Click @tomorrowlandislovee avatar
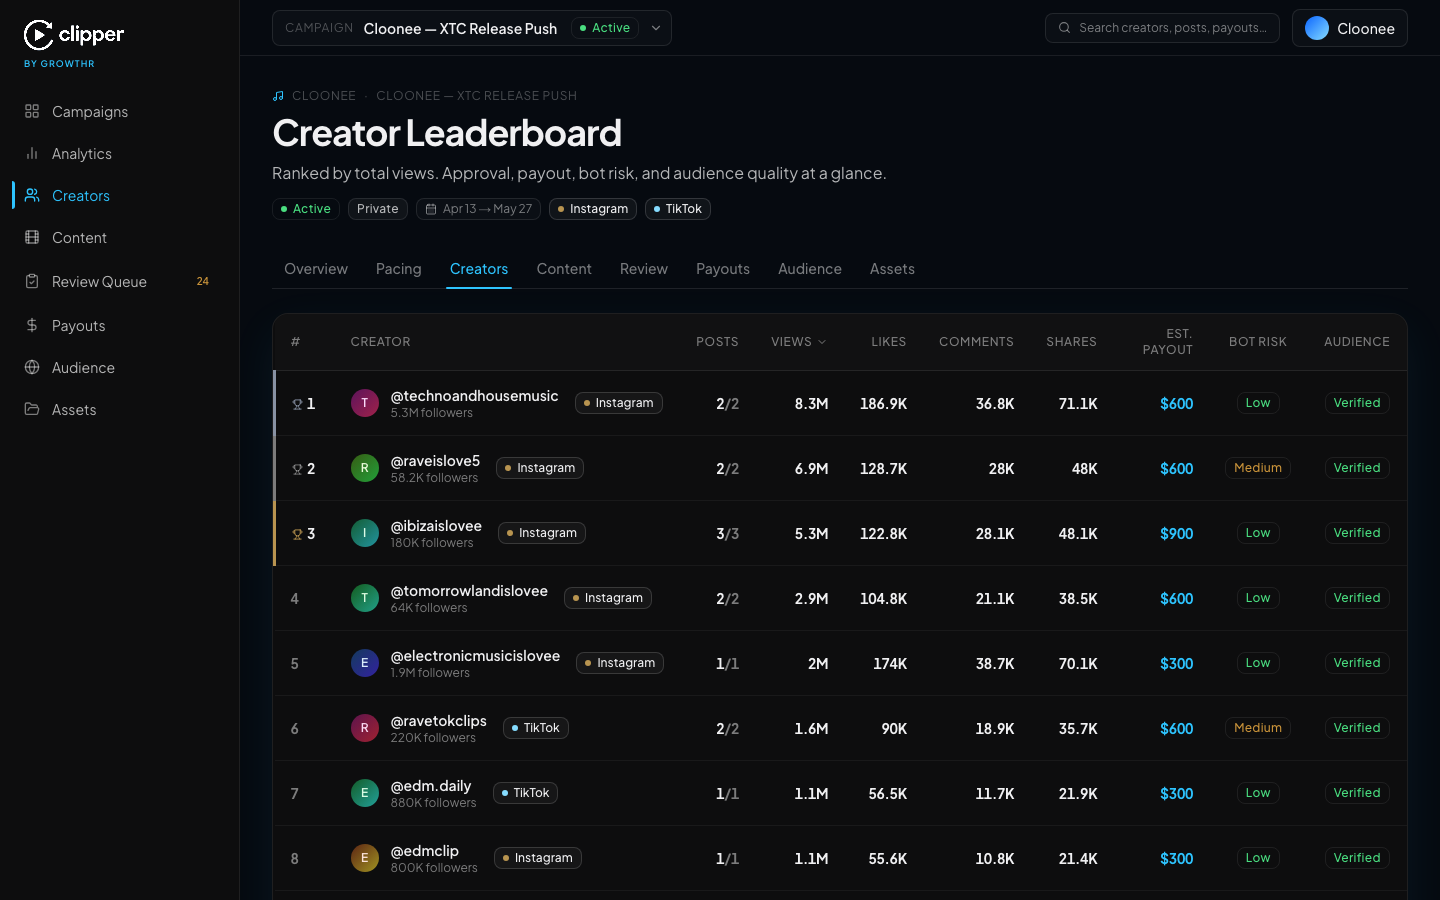The image size is (1440, 900). pos(364,598)
